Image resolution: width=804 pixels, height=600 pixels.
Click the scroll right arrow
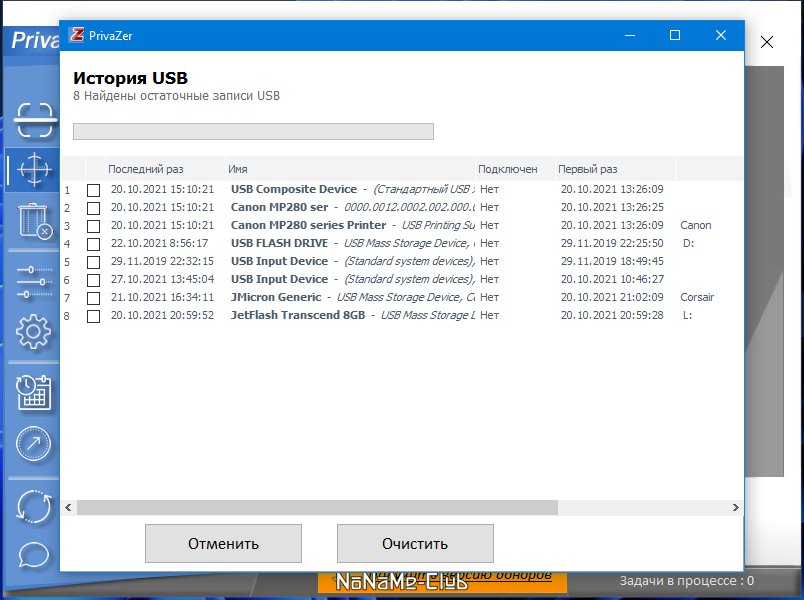point(735,507)
